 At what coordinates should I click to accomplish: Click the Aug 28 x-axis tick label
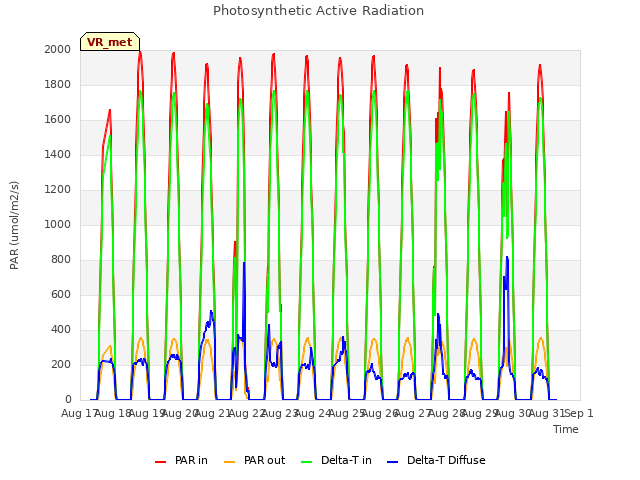click(x=446, y=414)
